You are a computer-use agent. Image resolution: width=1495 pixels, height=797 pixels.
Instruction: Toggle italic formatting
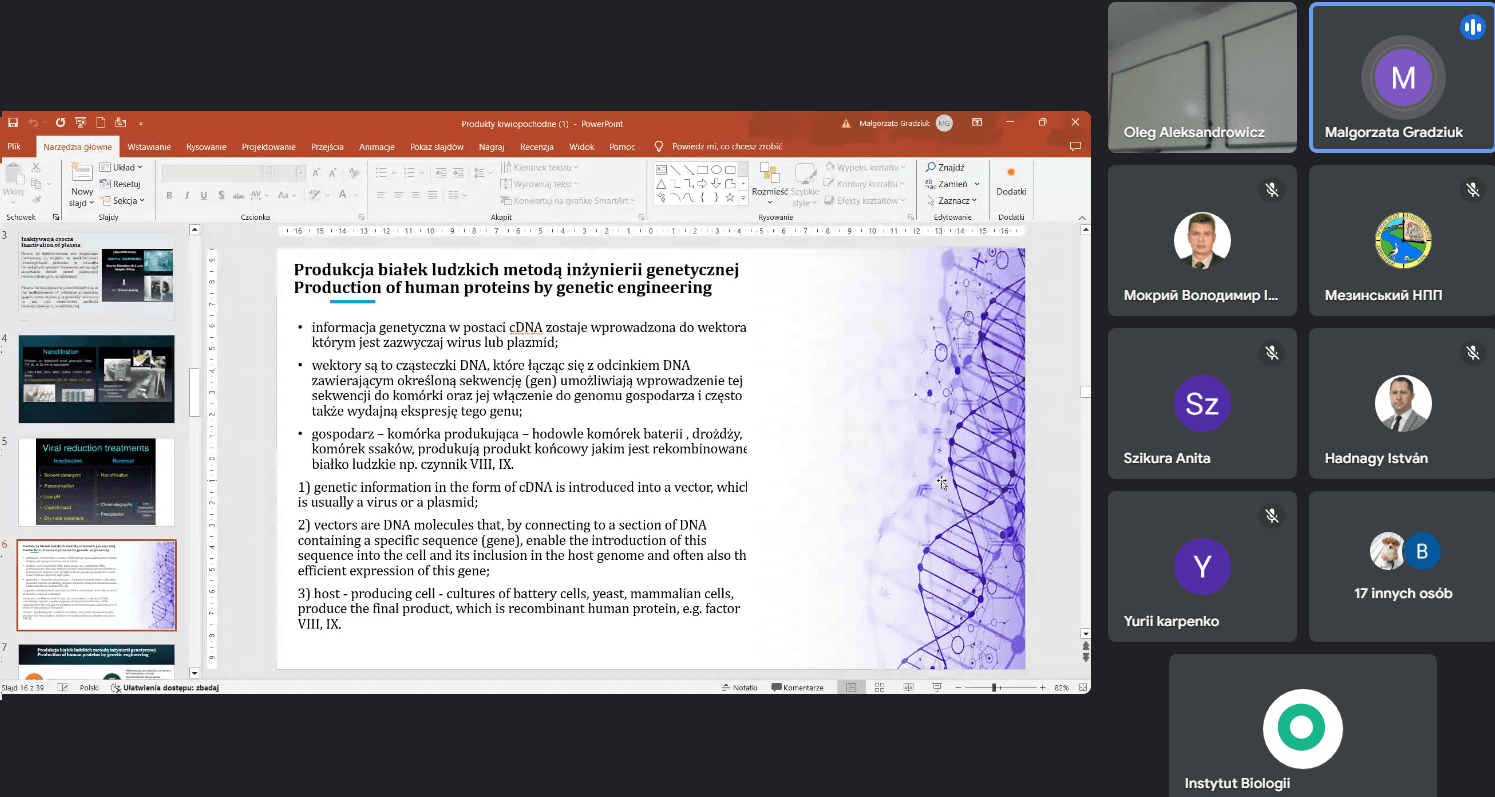click(187, 196)
